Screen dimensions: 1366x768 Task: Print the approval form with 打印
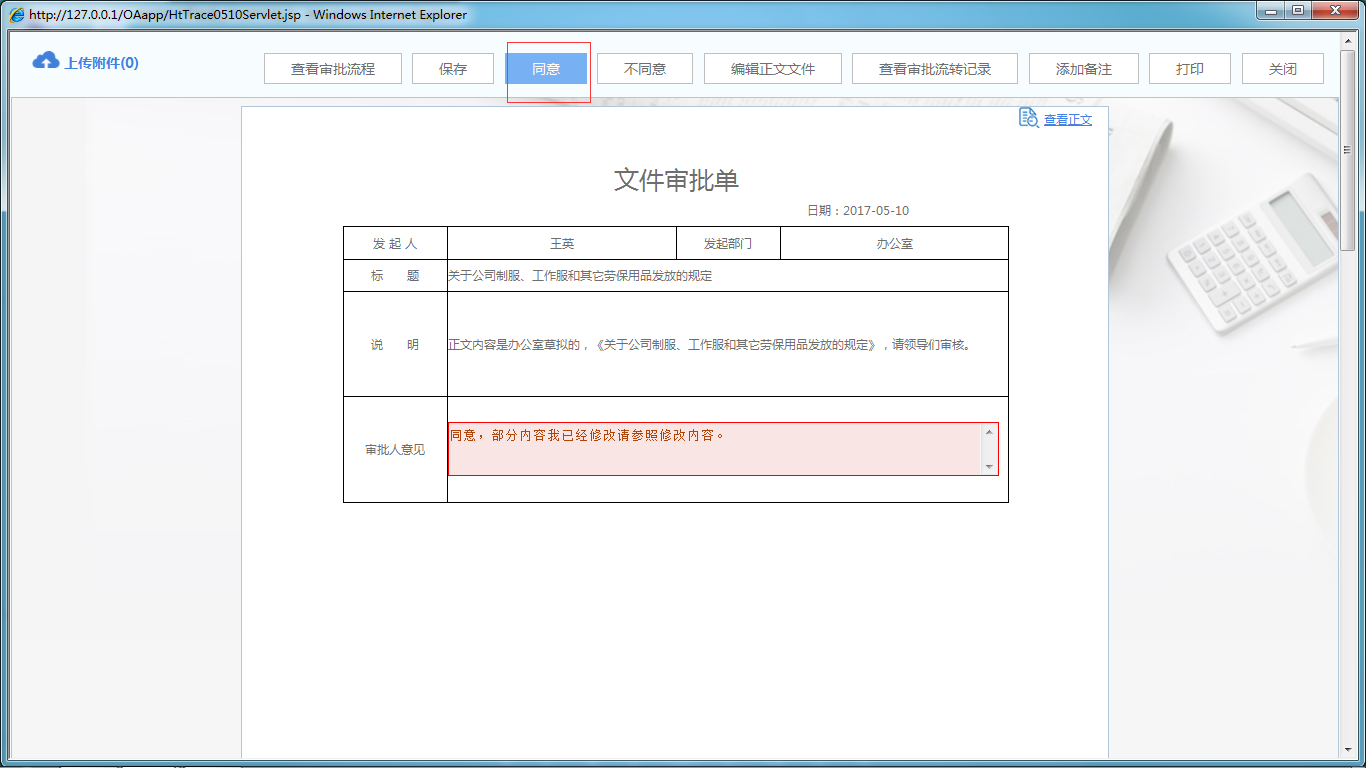click(x=1189, y=68)
